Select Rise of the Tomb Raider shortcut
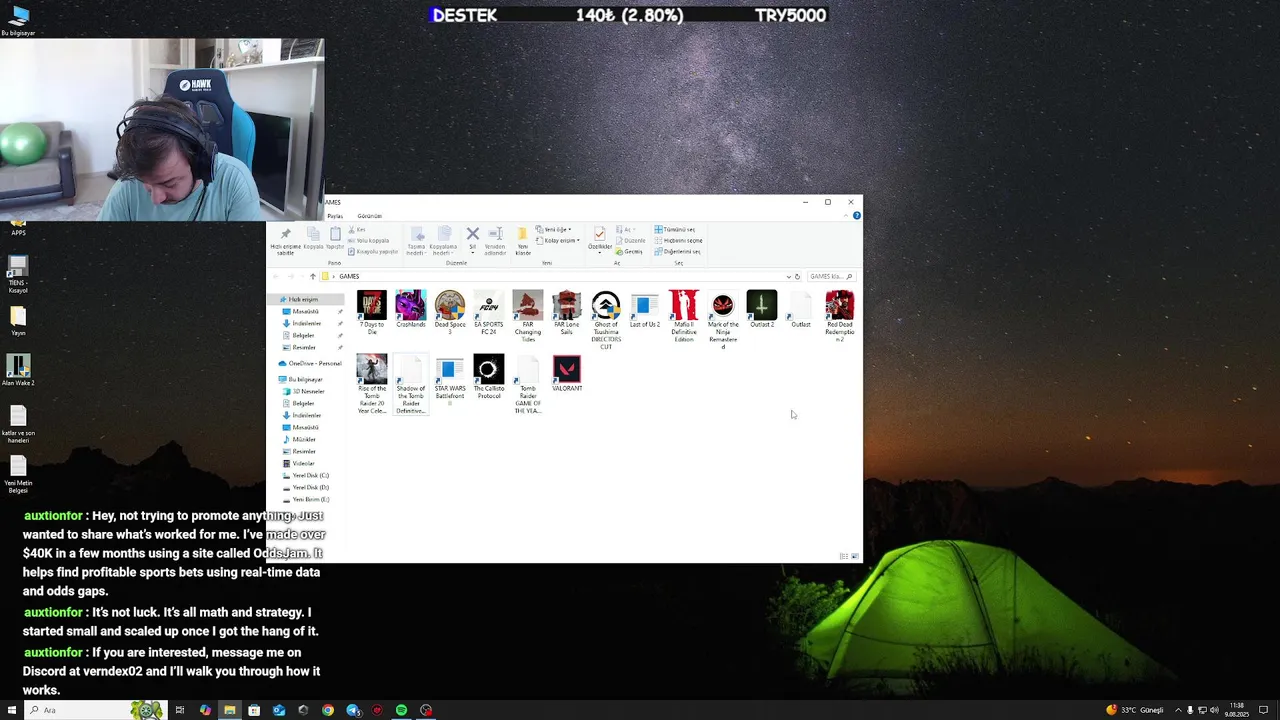The height and width of the screenshot is (720, 1280). [x=372, y=383]
